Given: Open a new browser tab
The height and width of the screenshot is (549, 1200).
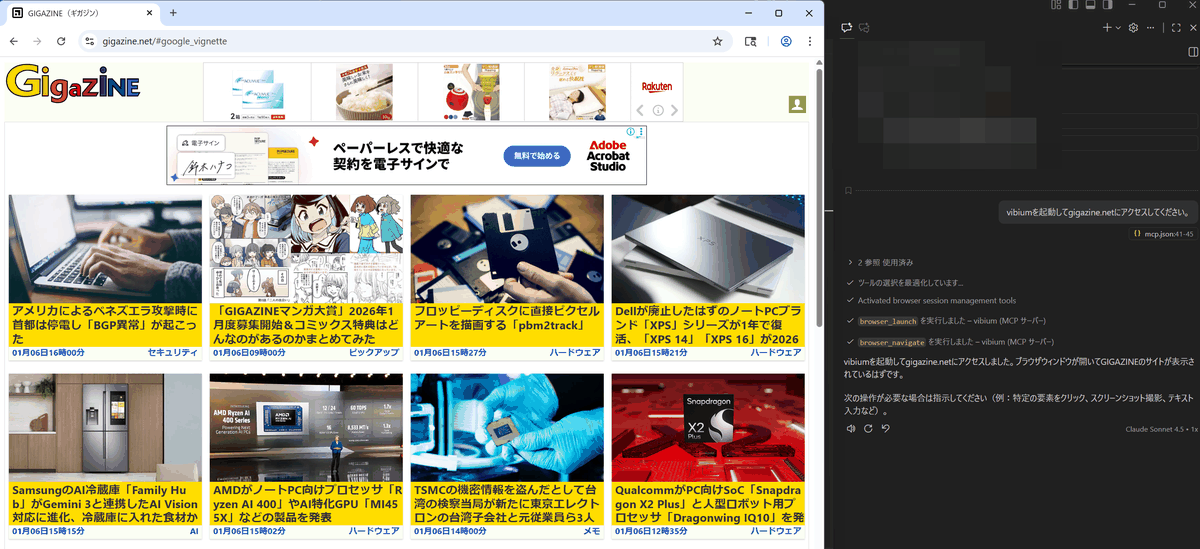Looking at the screenshot, I should click(173, 13).
